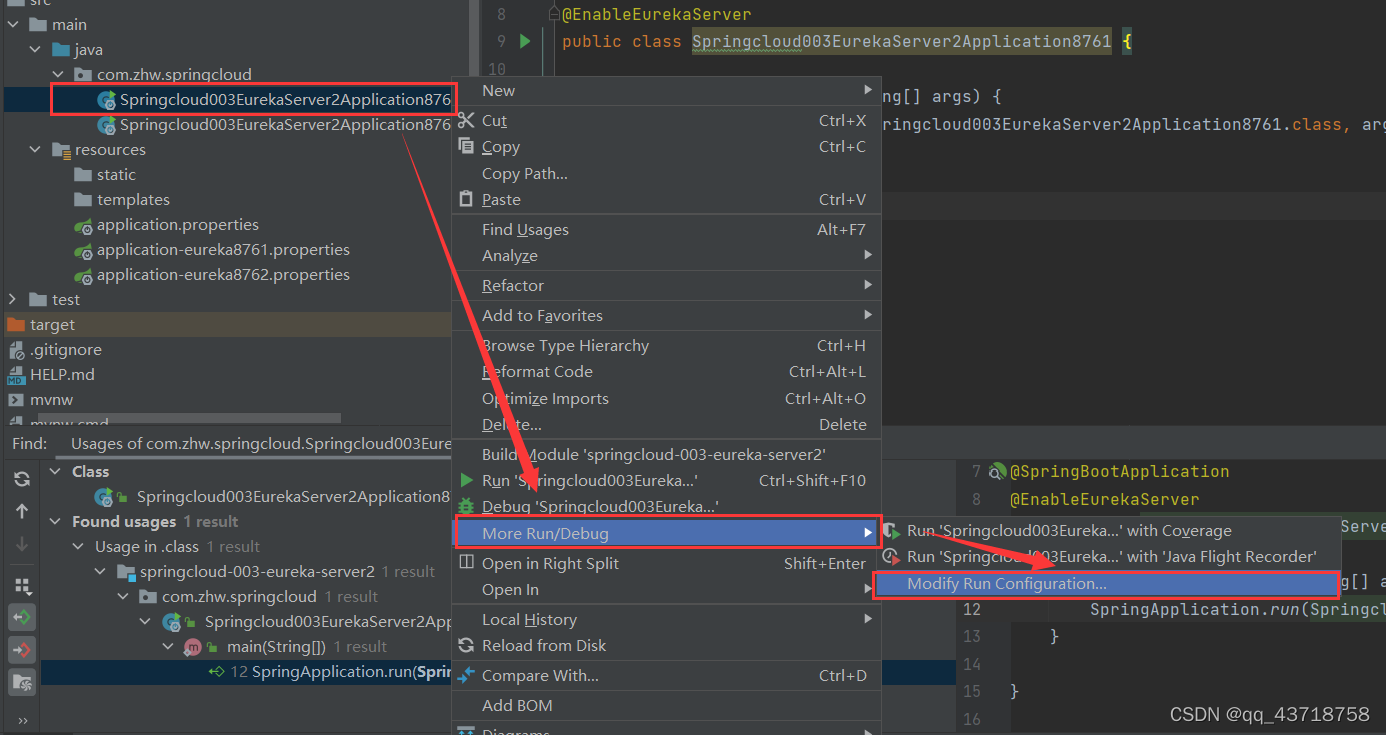The width and height of the screenshot is (1386, 735).
Task: Click the shield icon of Run with Coverage
Action: (890, 530)
